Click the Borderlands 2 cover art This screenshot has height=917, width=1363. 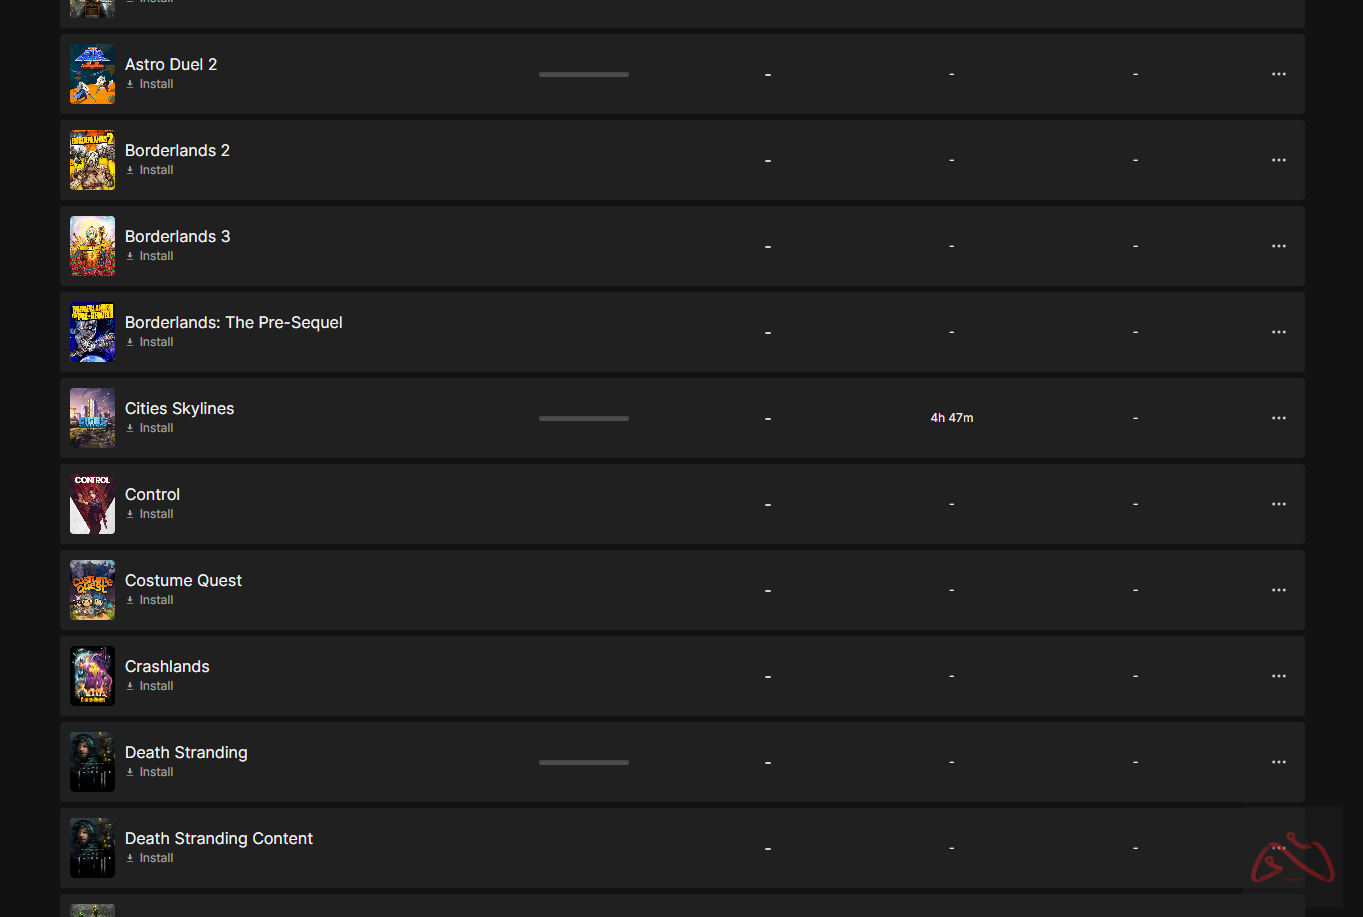(92, 160)
